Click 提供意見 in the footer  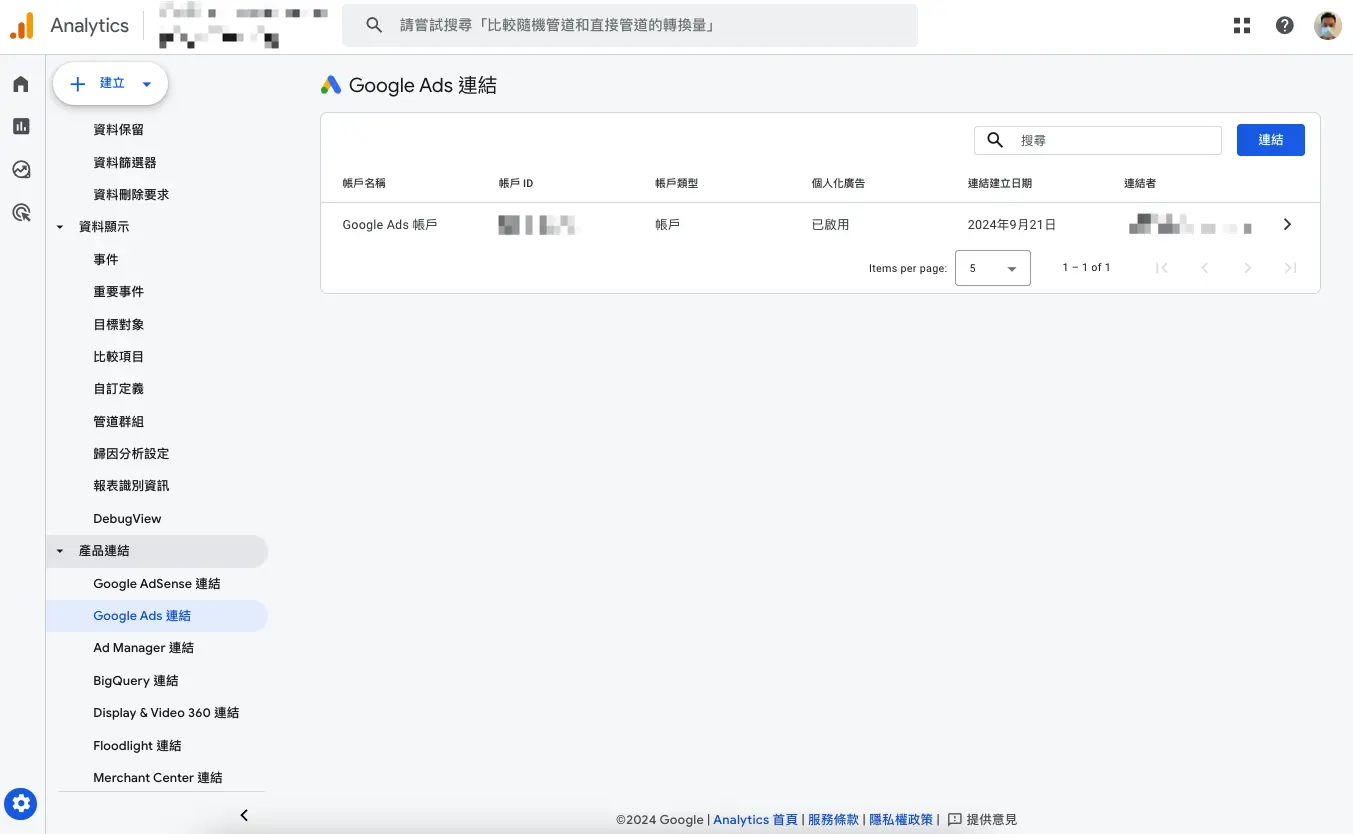991,820
